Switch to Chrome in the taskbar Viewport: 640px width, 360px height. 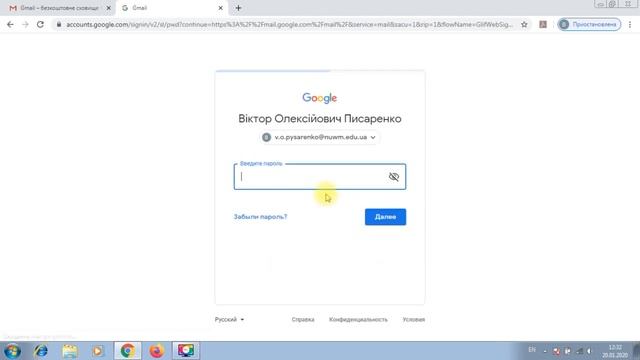coord(127,351)
